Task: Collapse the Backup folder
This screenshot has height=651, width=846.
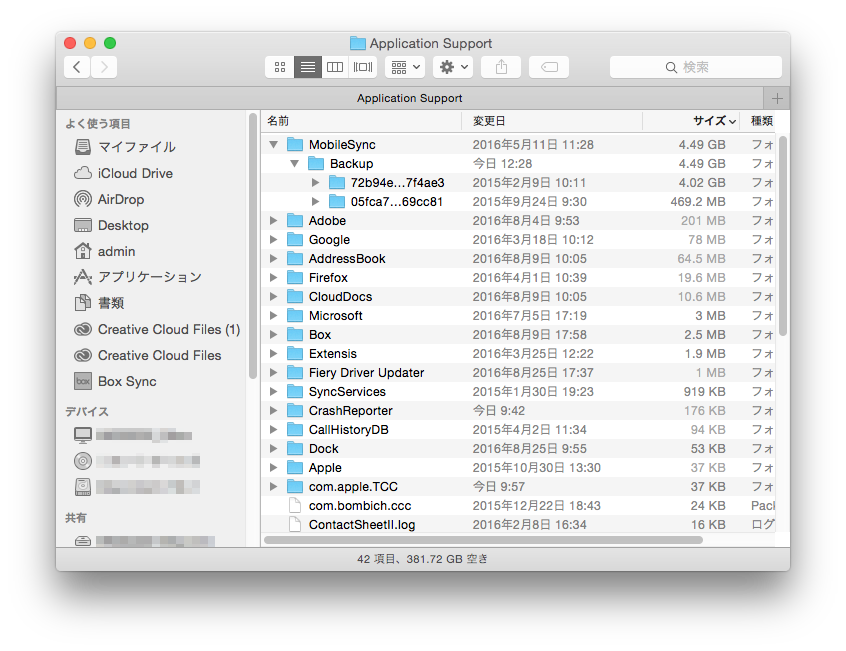Action: 295,163
